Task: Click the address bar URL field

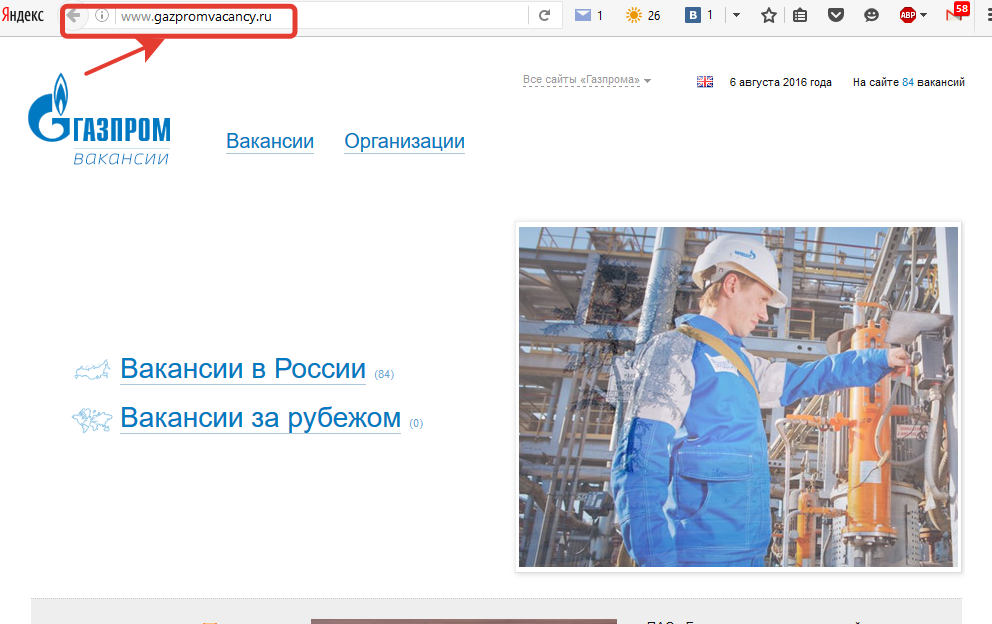Action: (323, 16)
